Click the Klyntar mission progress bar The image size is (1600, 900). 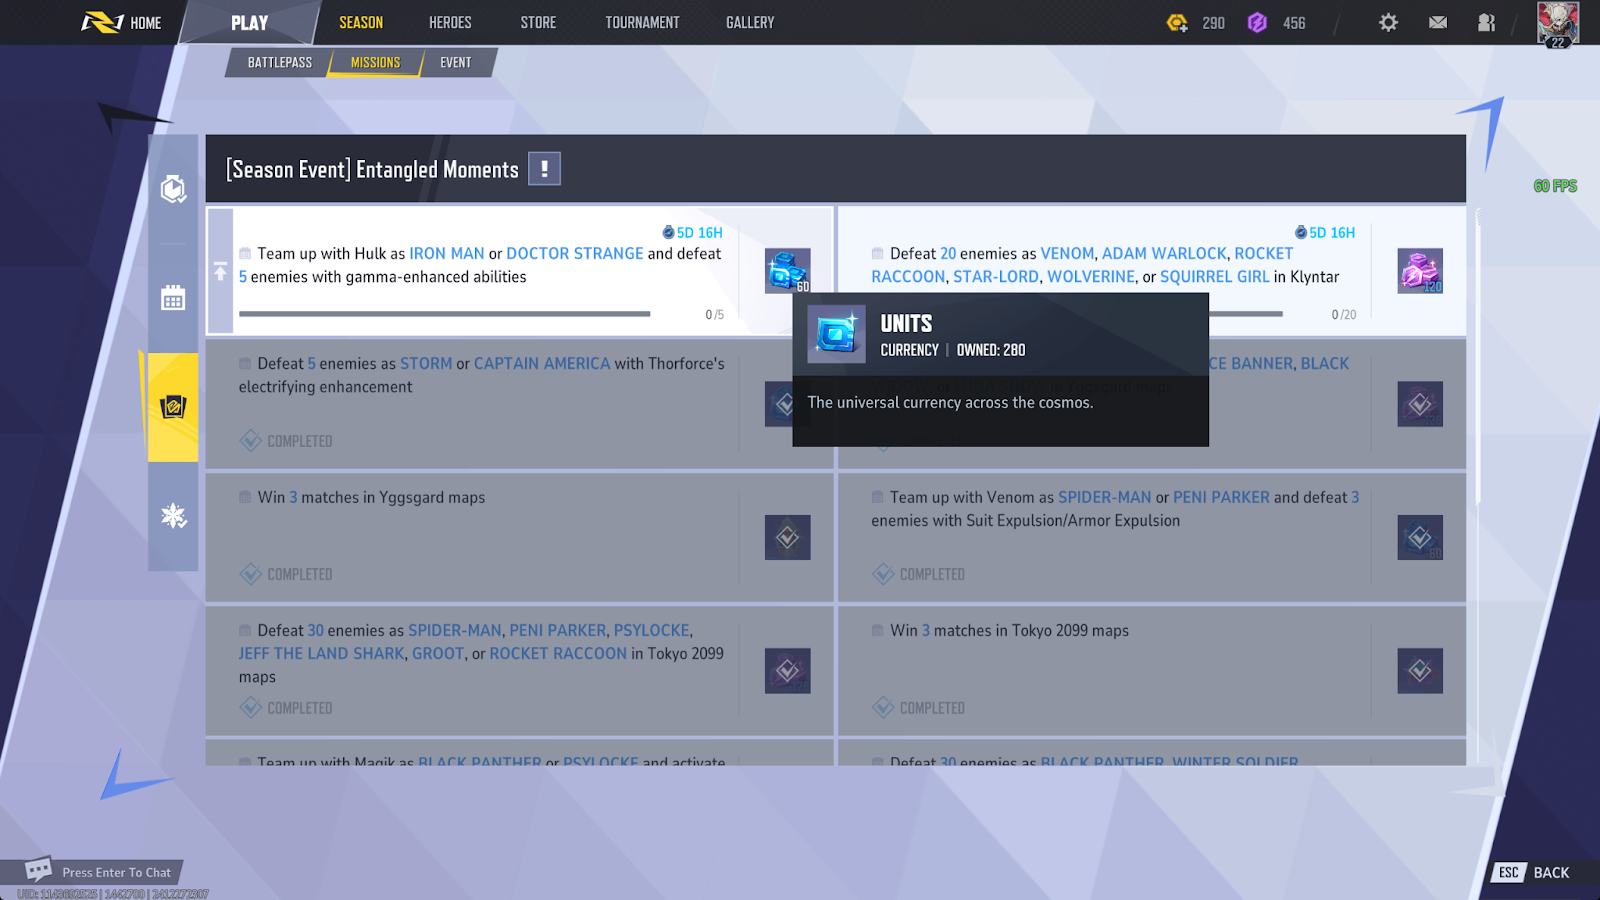coord(1245,314)
